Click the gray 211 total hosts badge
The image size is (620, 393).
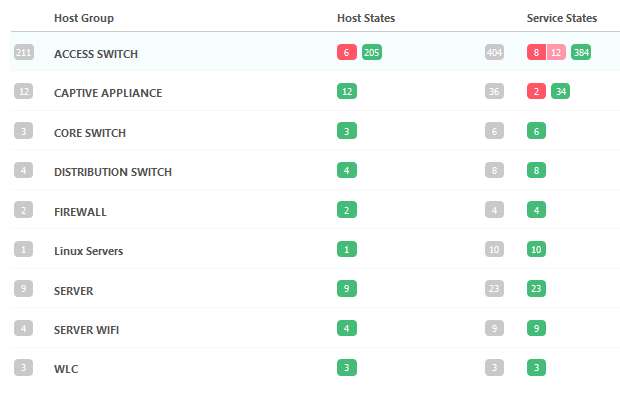click(x=24, y=52)
